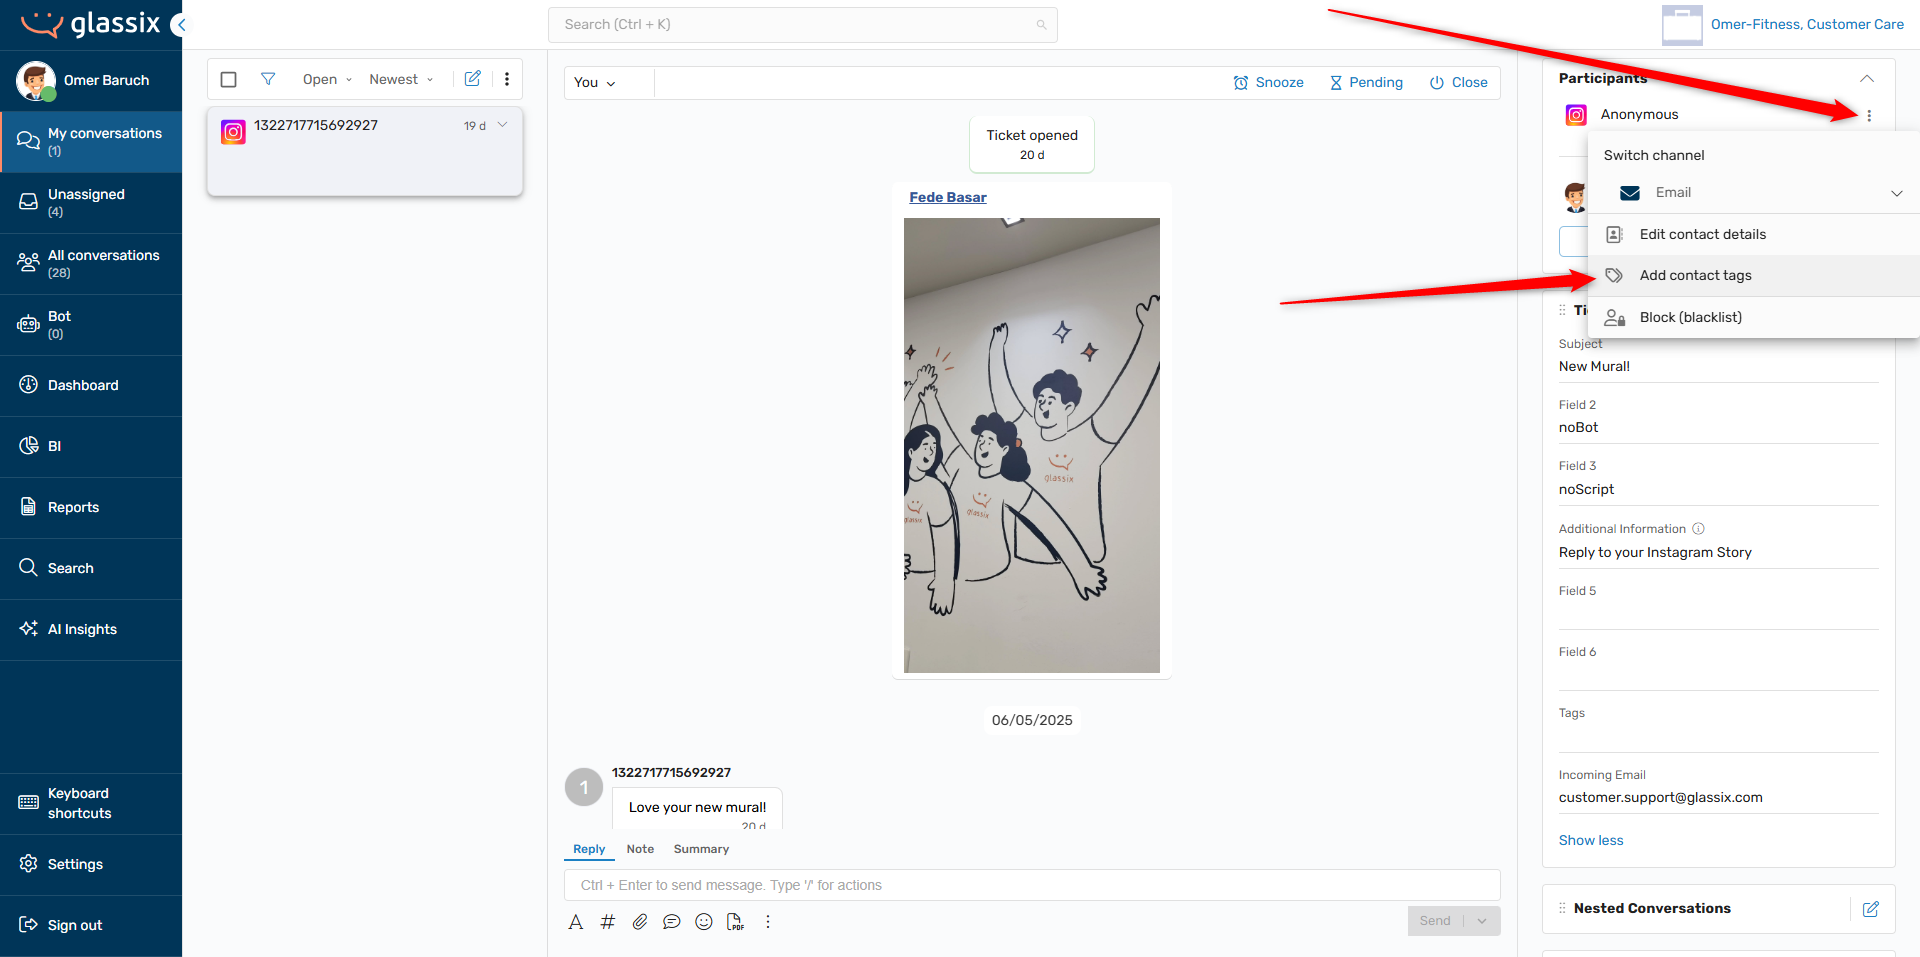
Task: Open message templates speech bubble icon
Action: click(672, 922)
